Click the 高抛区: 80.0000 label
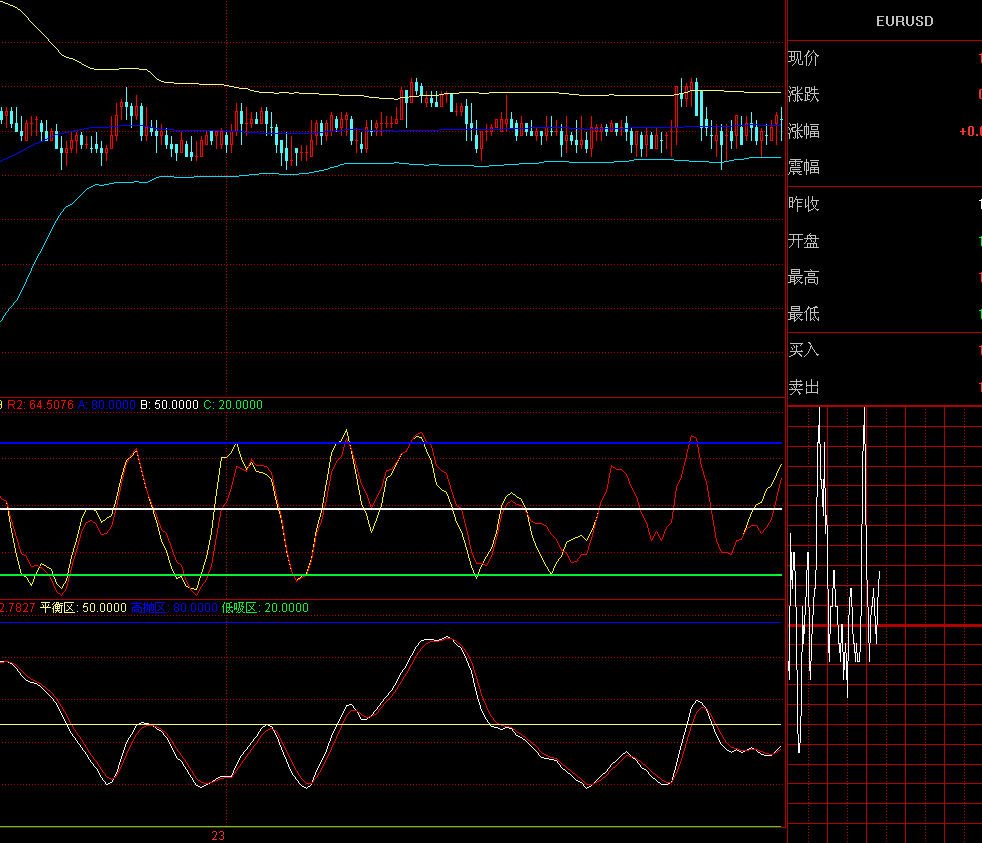 [x=174, y=608]
